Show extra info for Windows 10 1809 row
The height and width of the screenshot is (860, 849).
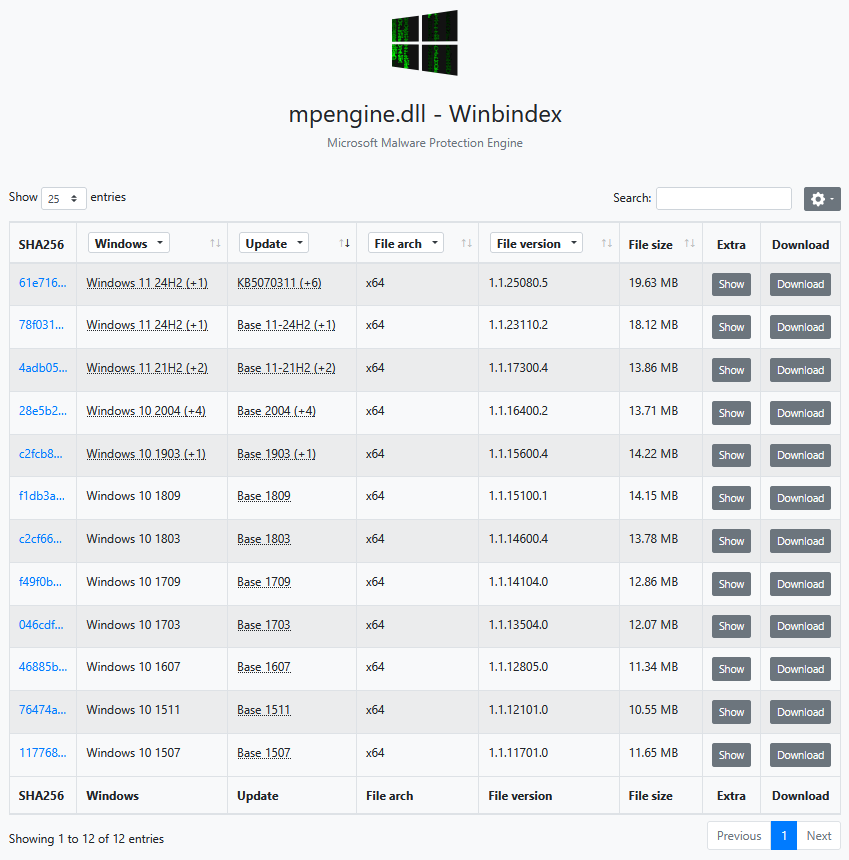pos(731,498)
